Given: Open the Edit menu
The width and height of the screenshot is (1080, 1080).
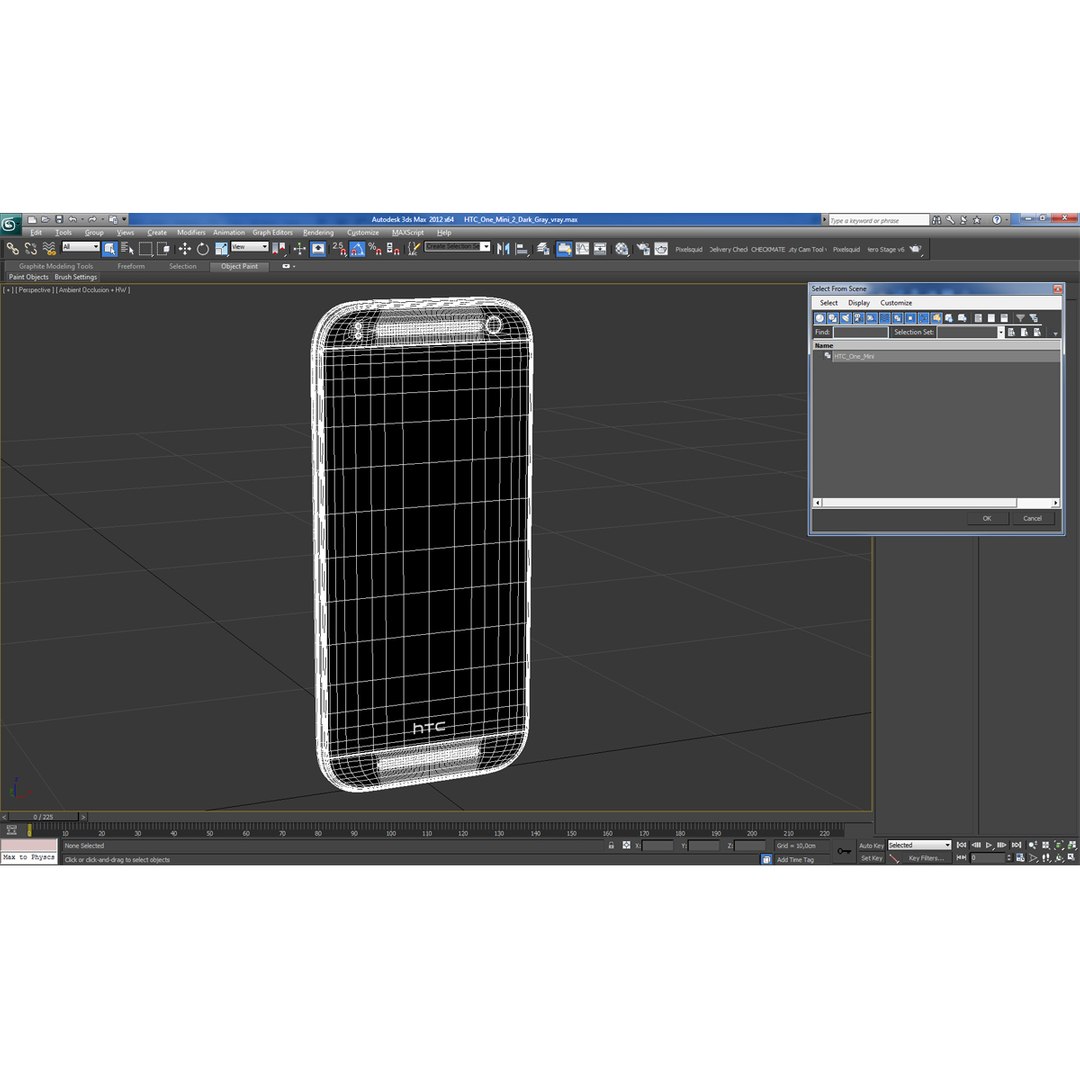Looking at the screenshot, I should 36,233.
